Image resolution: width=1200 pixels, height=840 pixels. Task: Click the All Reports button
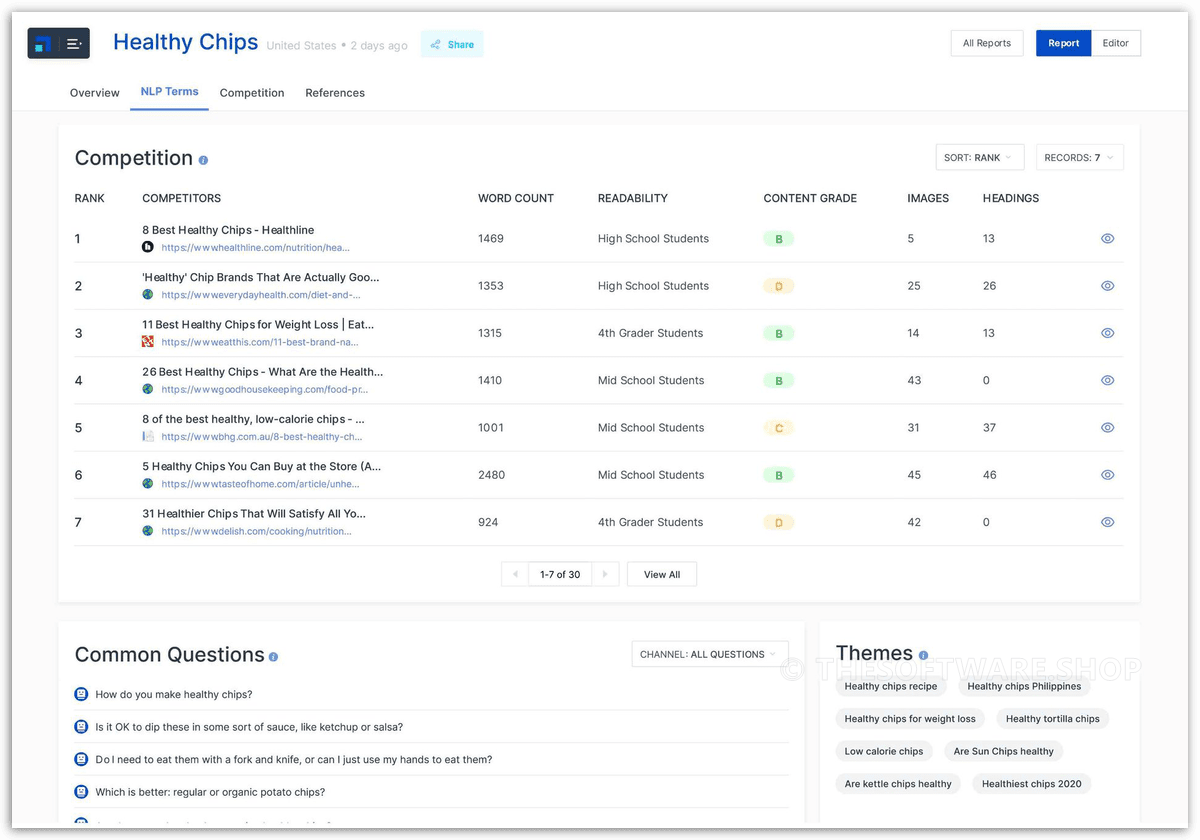pos(987,43)
